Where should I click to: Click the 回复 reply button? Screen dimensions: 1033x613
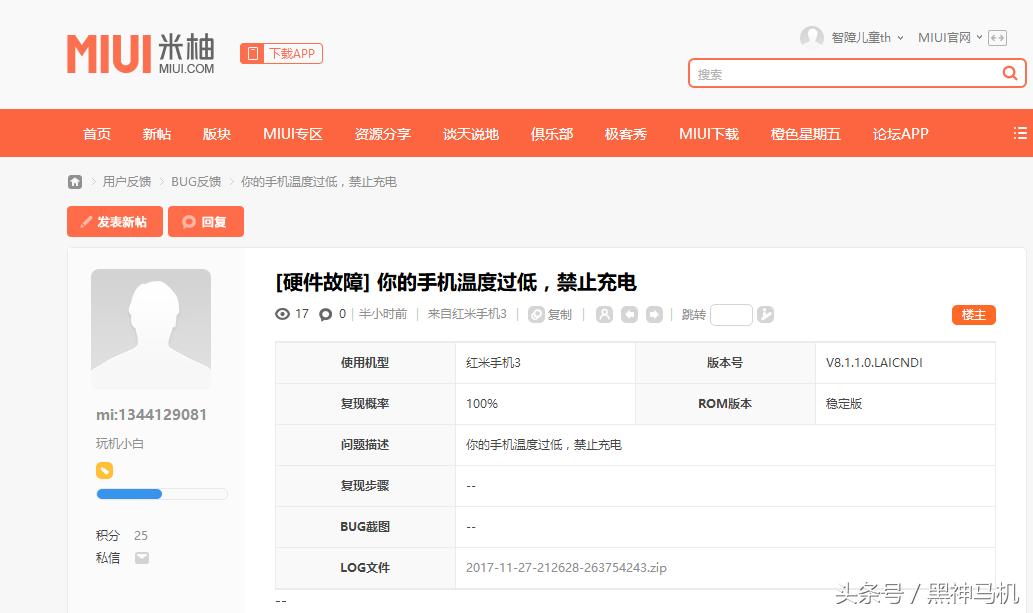(x=205, y=221)
